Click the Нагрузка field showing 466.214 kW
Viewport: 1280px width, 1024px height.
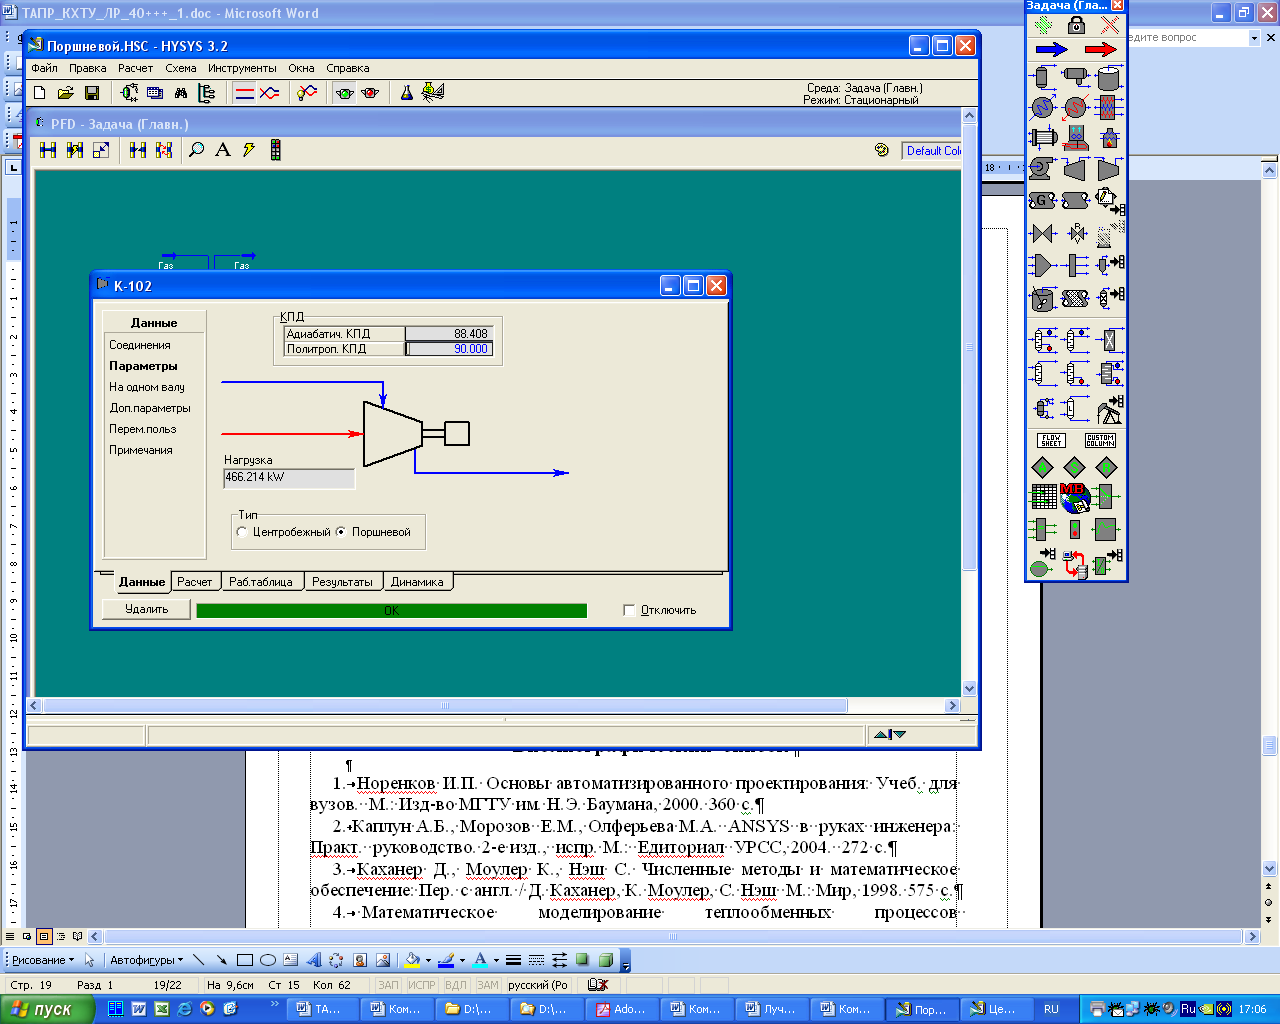(x=289, y=478)
